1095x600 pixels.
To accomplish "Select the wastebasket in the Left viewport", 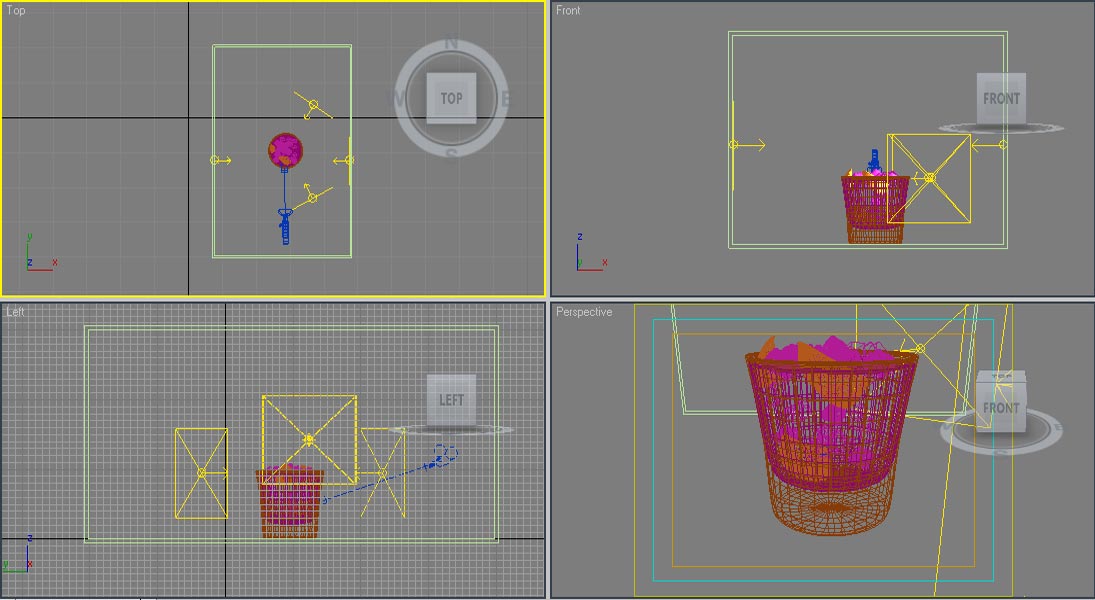I will [x=289, y=503].
